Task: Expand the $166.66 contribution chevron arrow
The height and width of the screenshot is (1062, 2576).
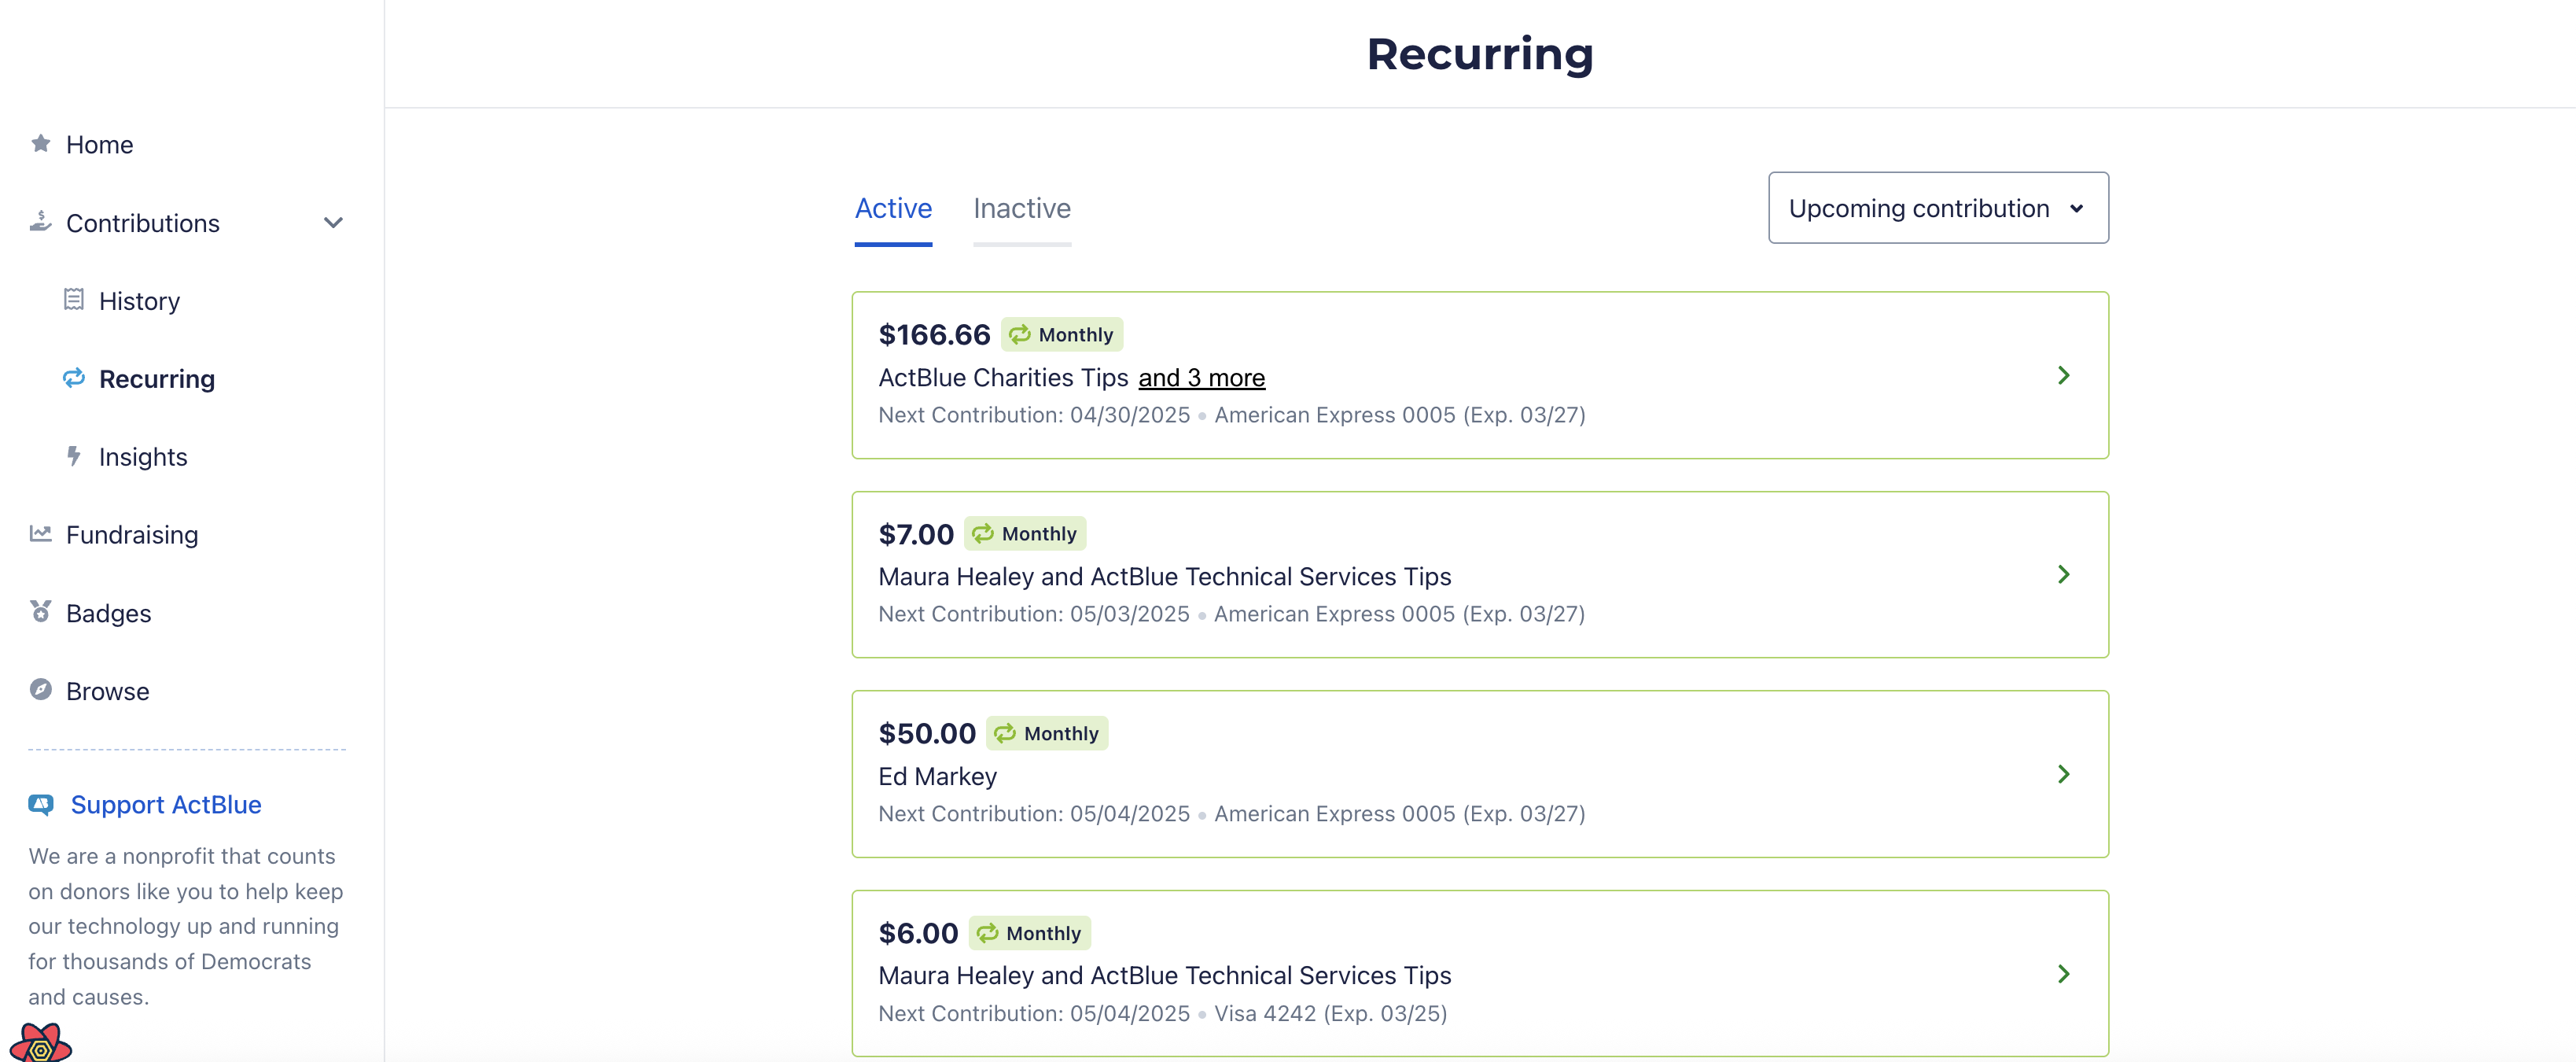Action: (x=2063, y=375)
